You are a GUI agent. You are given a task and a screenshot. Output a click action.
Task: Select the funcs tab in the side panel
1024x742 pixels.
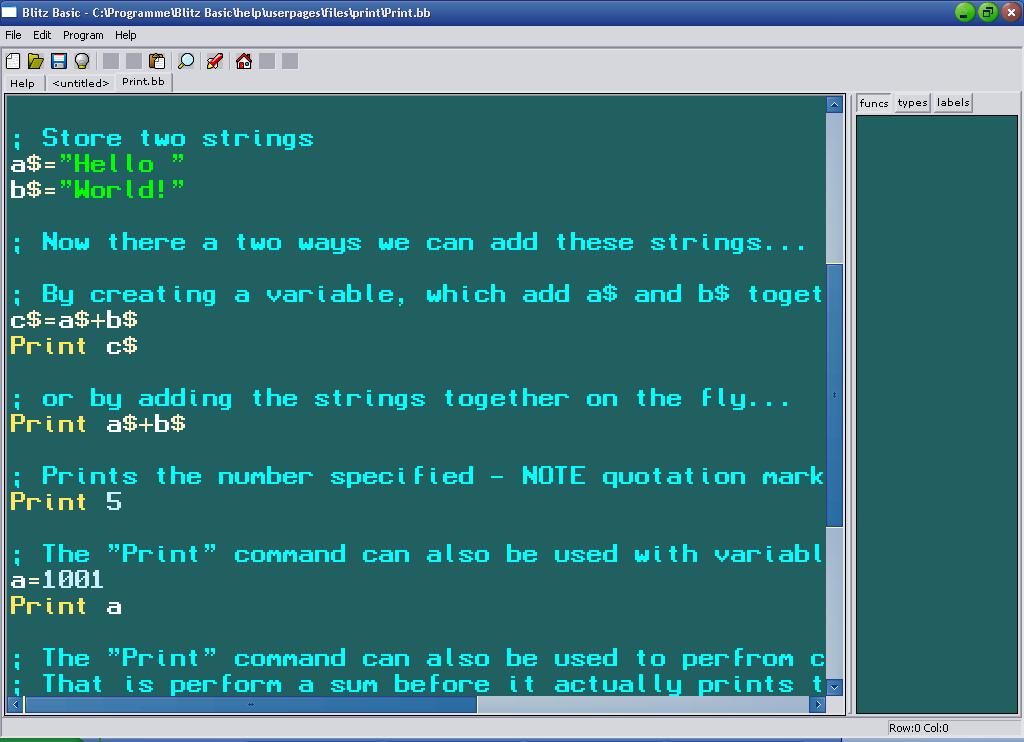click(874, 103)
